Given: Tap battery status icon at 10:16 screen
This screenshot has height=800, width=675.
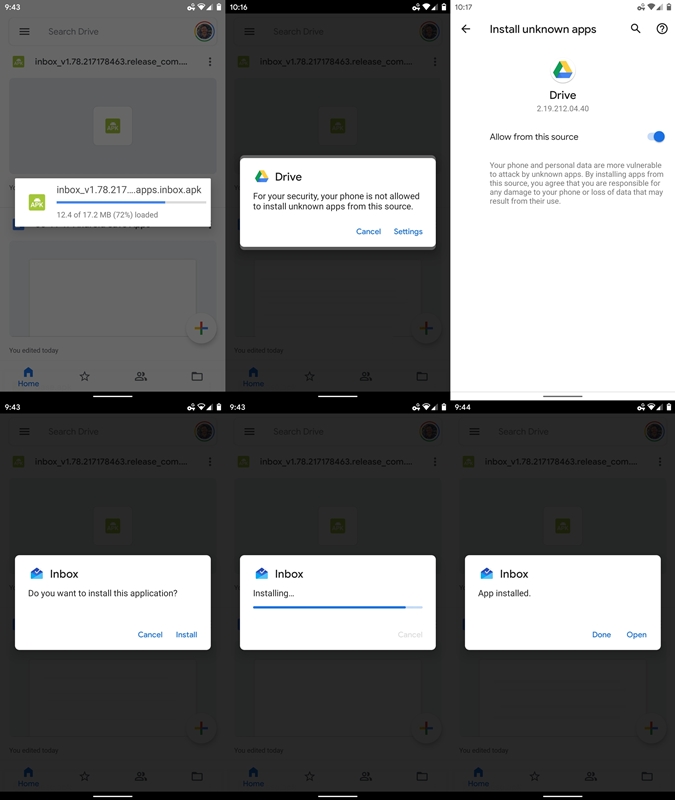Looking at the screenshot, I should 444,7.
